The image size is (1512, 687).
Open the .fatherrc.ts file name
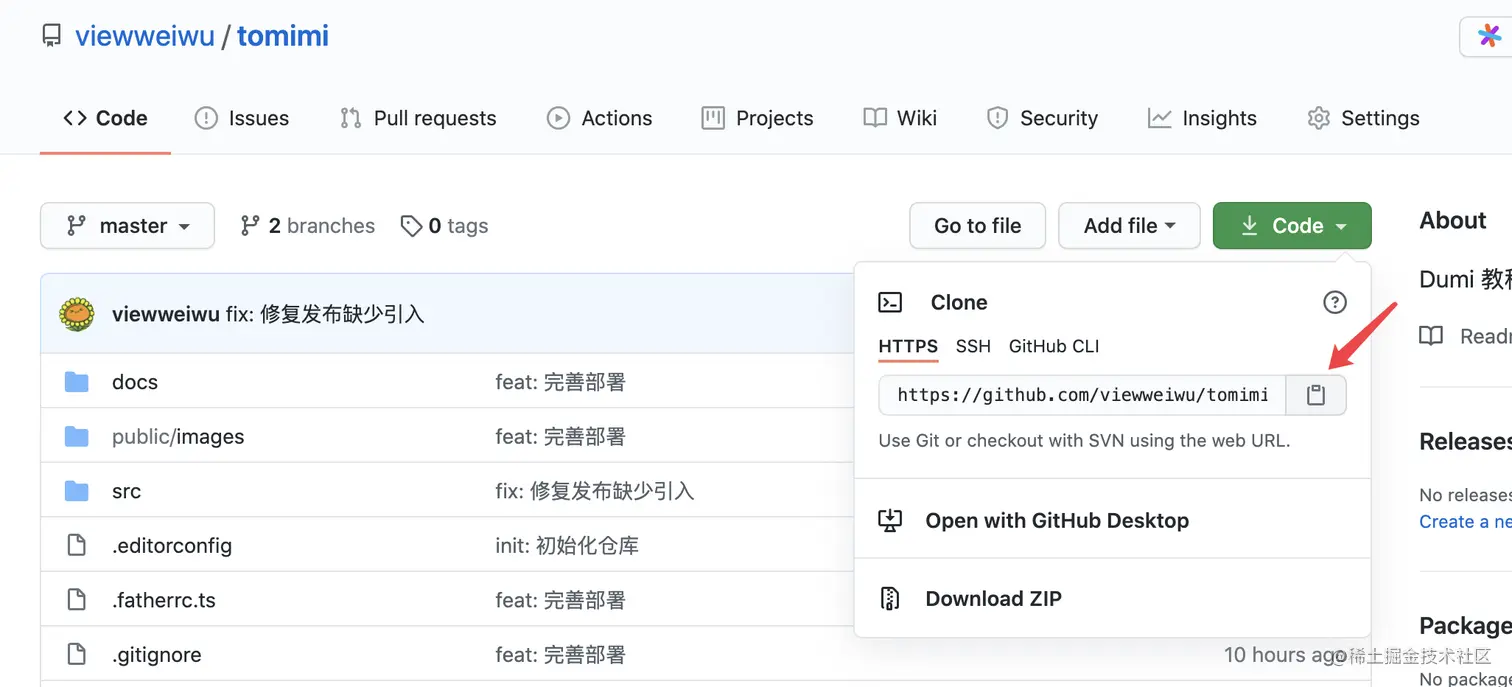pyautogui.click(x=164, y=600)
